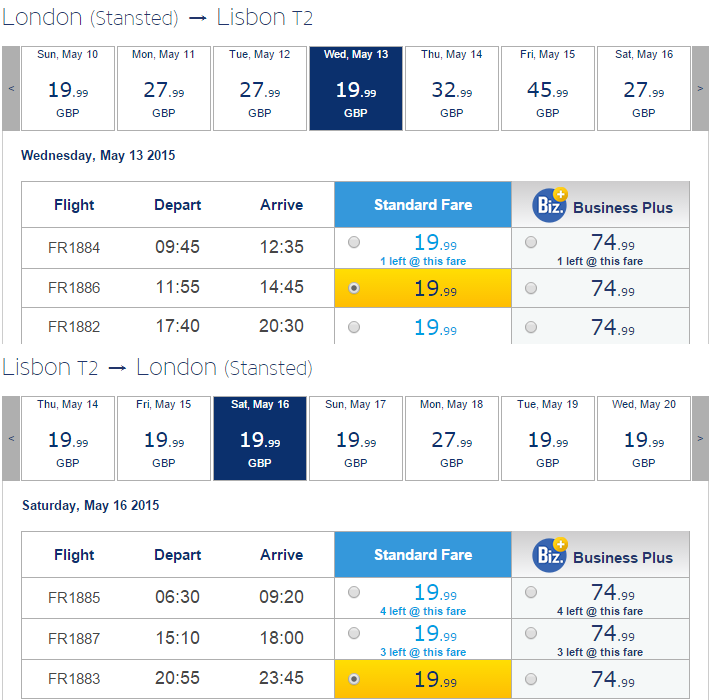Viewport: 714px width, 700px height.
Task: Switch outbound date to Fri, May 15
Action: pyautogui.click(x=548, y=88)
